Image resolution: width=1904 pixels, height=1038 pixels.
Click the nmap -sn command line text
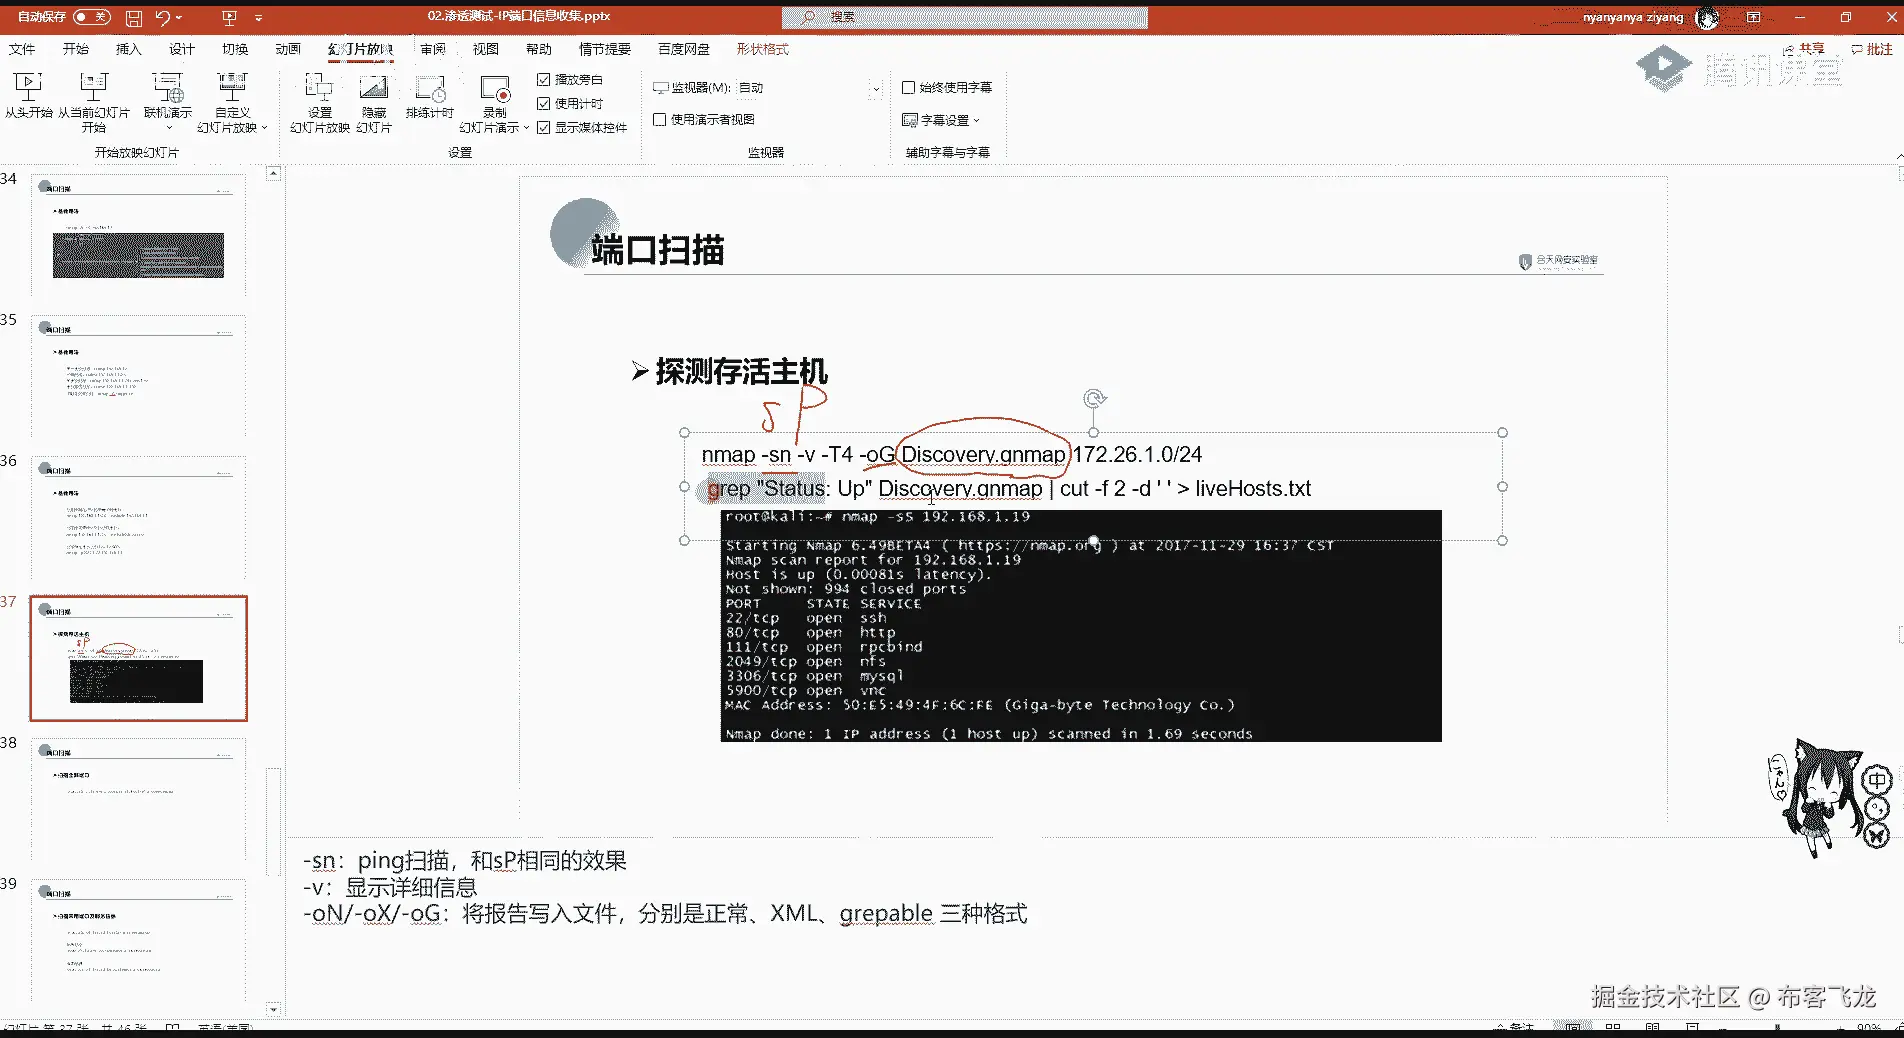pos(951,455)
